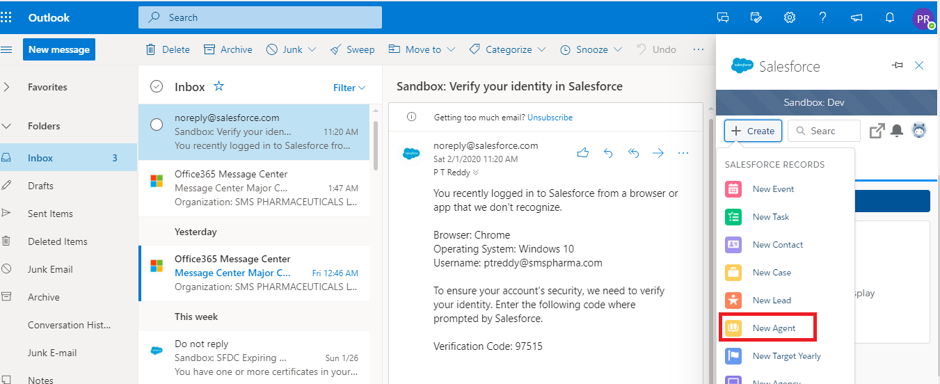Open the Conversation History folder

pos(68,325)
